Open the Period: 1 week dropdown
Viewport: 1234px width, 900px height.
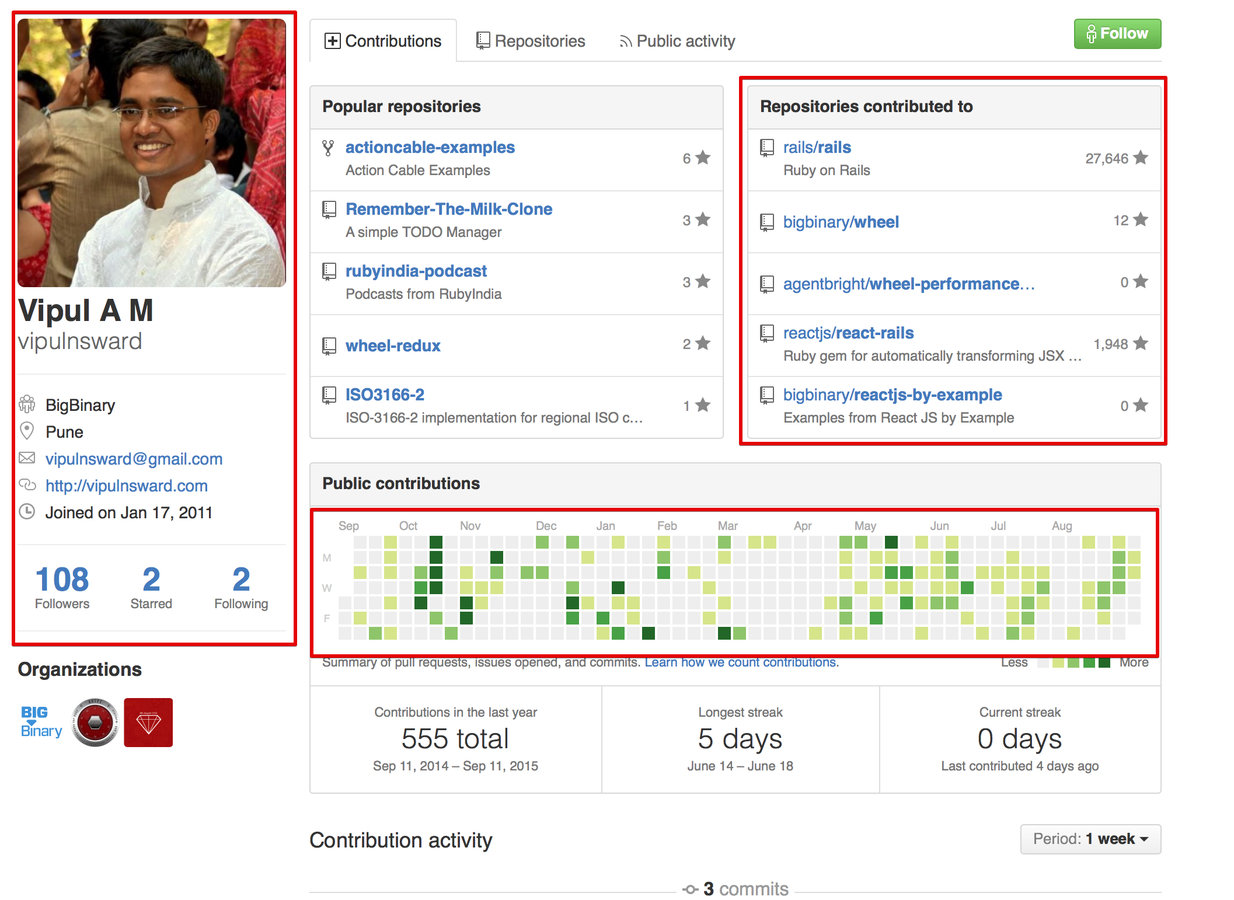(1090, 839)
